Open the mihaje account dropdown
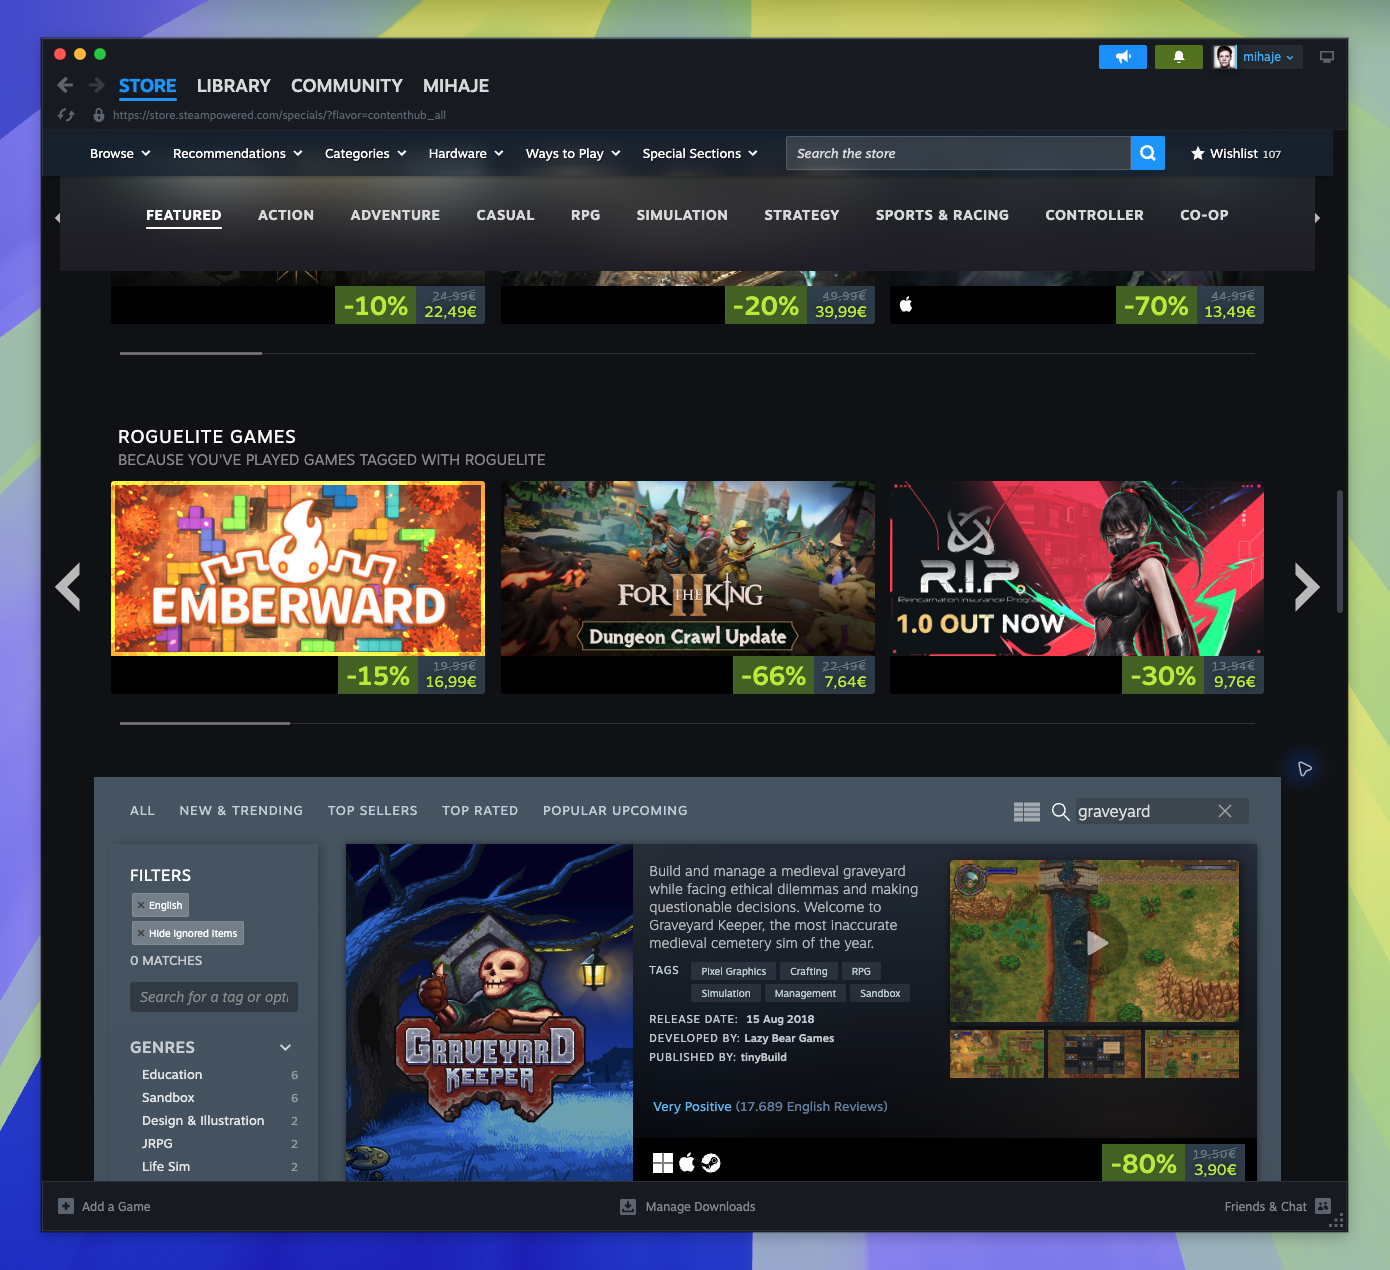This screenshot has height=1270, width=1390. pos(1269,57)
